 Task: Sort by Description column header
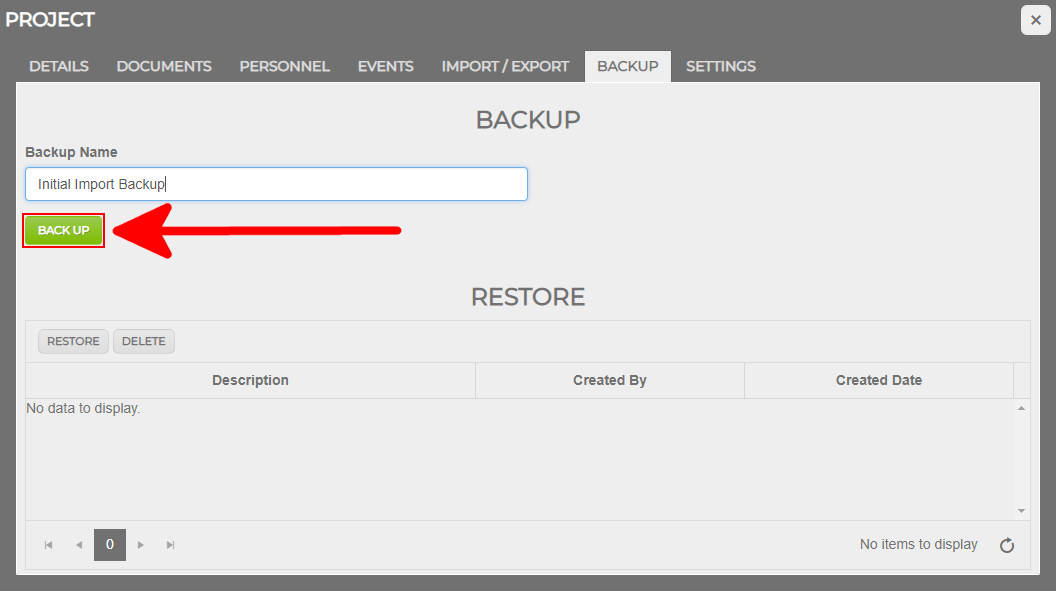coord(250,380)
